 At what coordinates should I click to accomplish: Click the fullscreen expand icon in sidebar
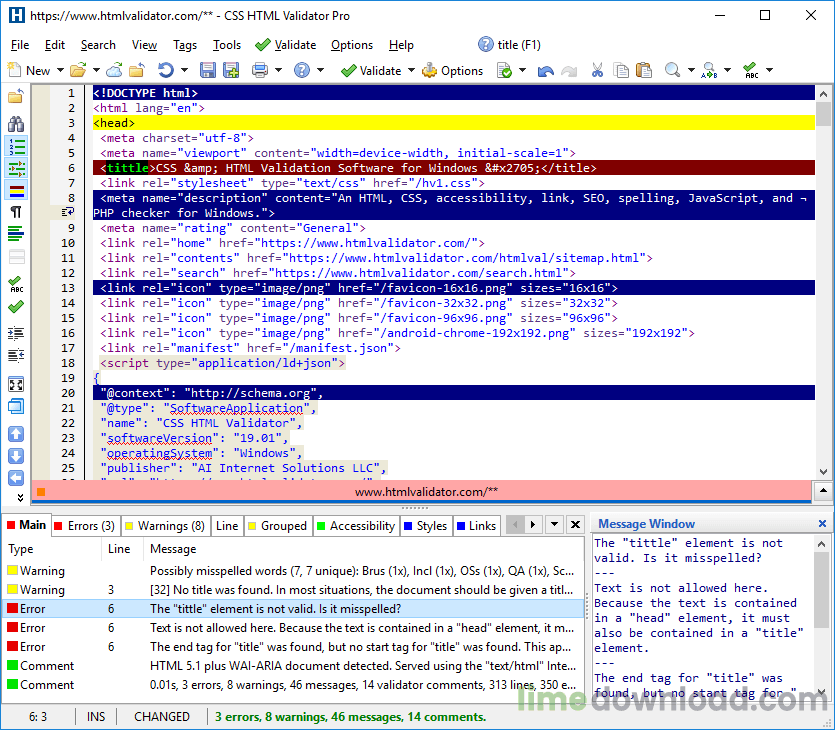tap(16, 384)
